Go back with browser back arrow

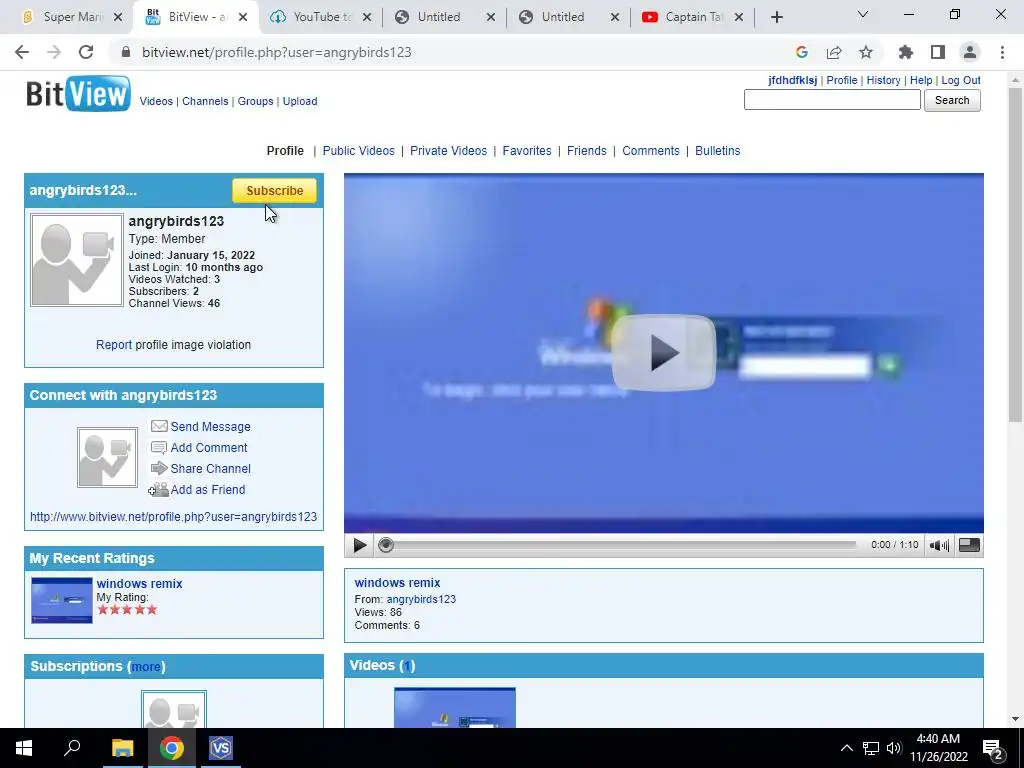[22, 52]
